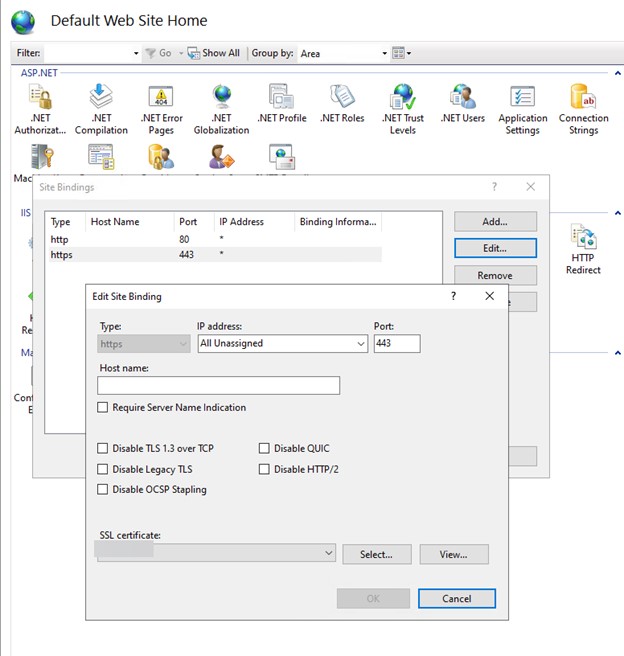Click View... for SSL certificate
The height and width of the screenshot is (656, 624).
pos(454,554)
